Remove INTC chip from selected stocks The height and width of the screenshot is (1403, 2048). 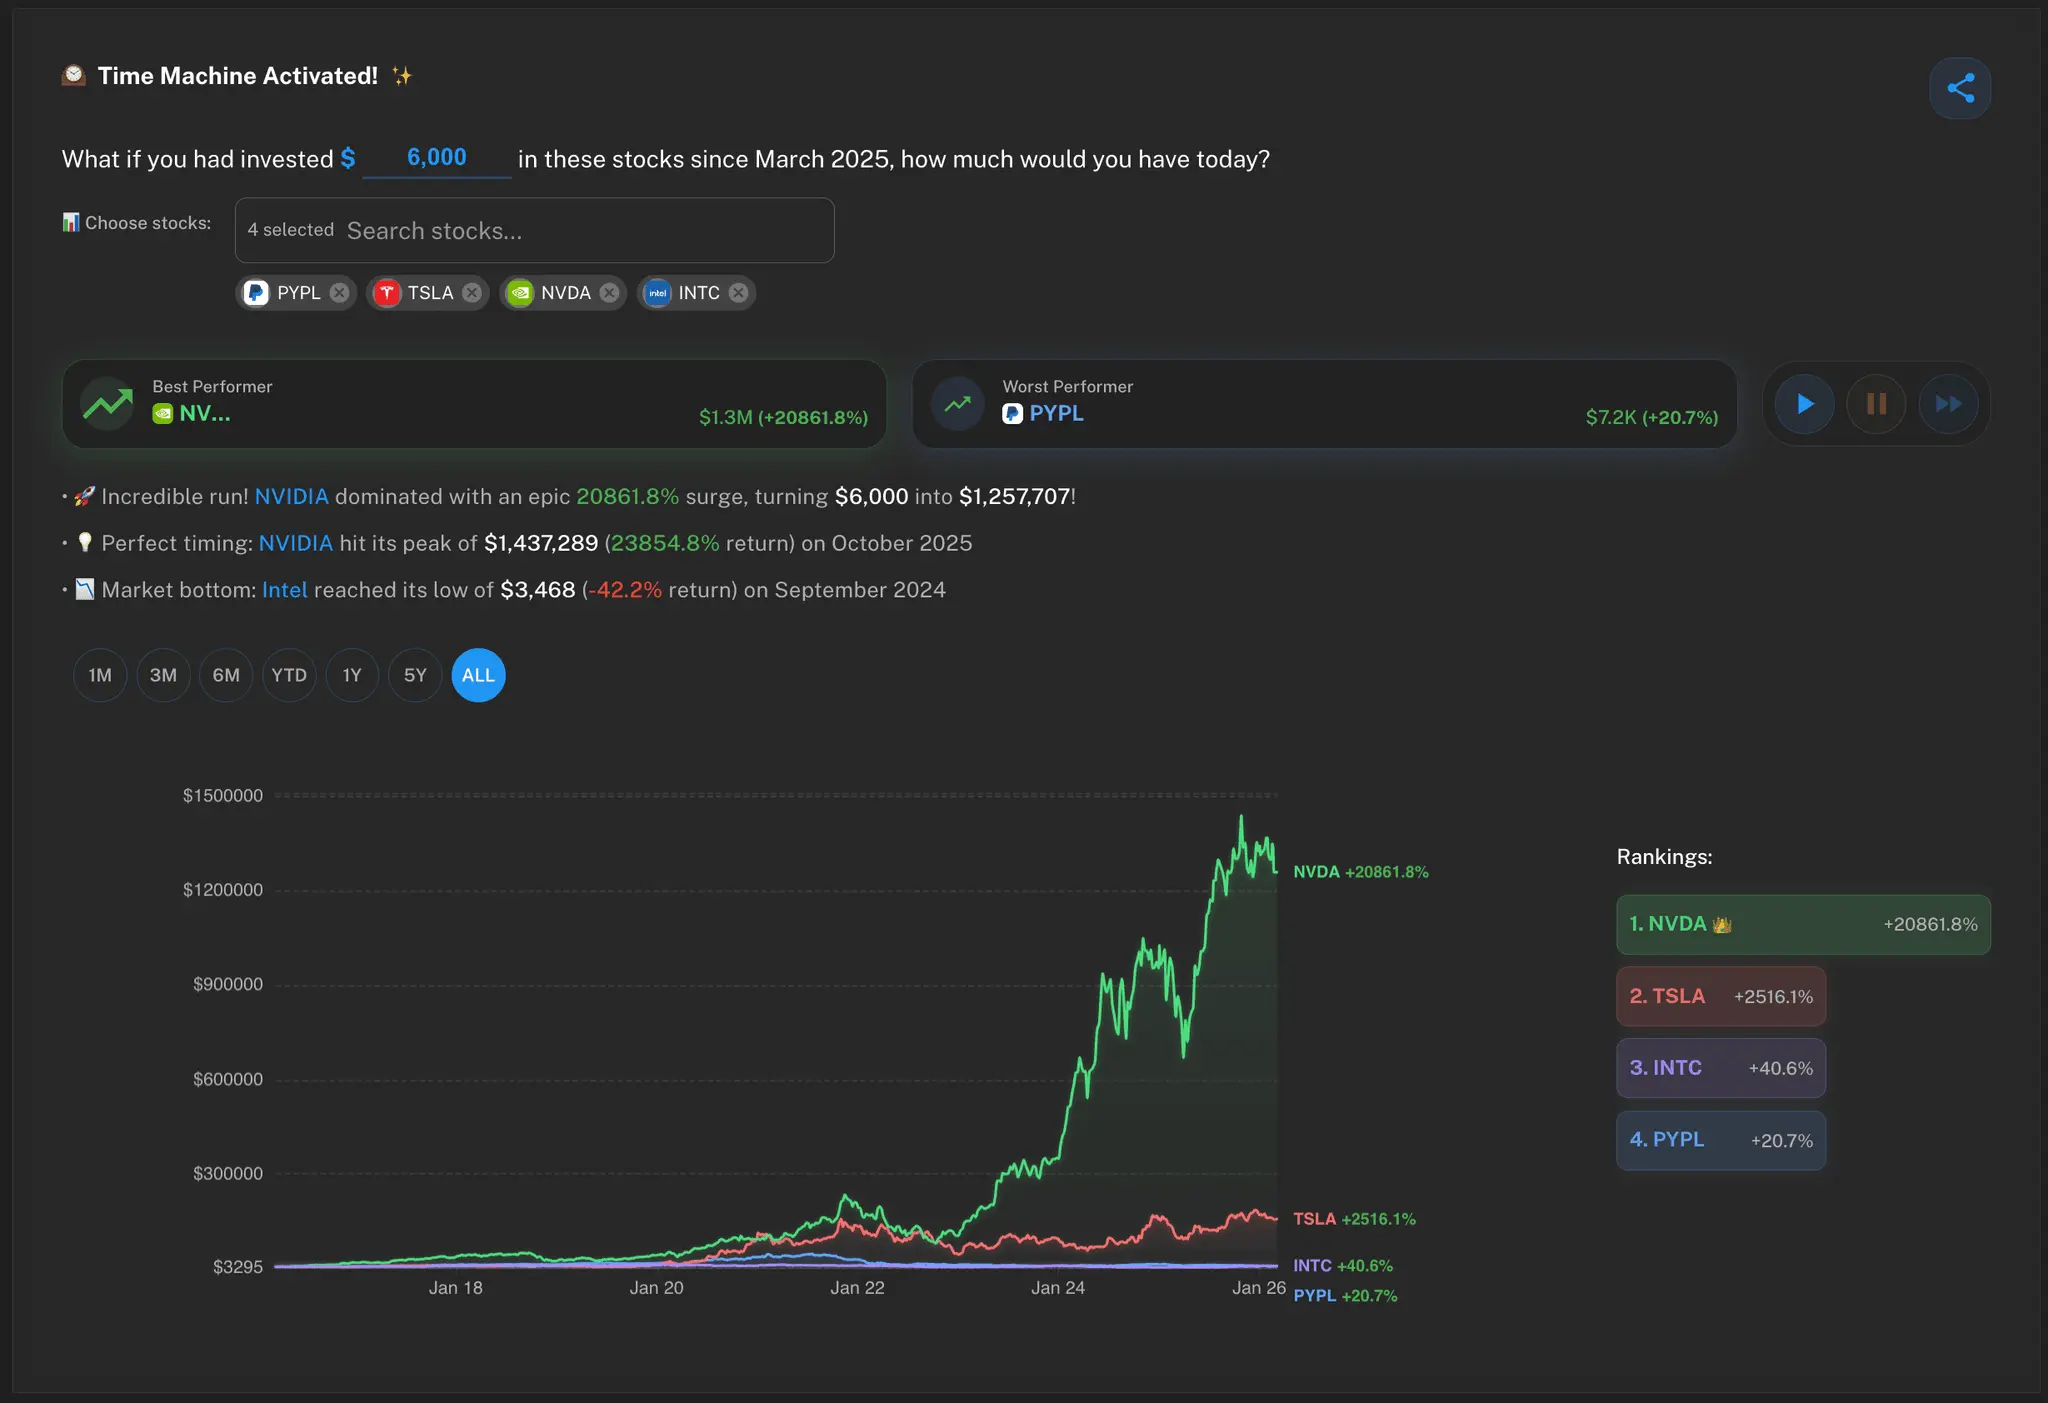(x=739, y=292)
